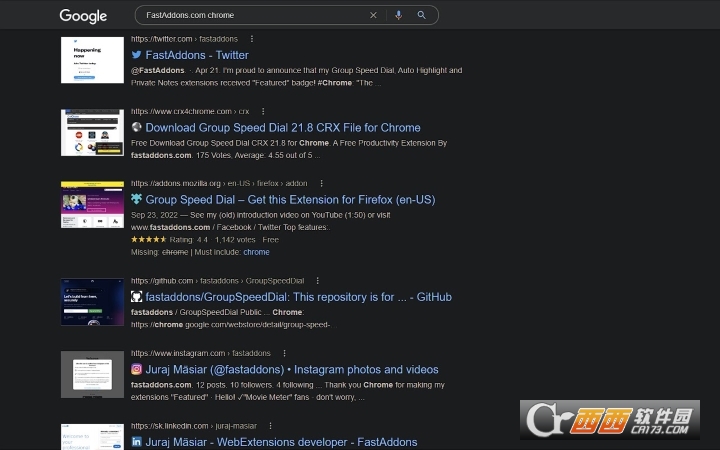Clear the search box with the X icon

tap(373, 15)
